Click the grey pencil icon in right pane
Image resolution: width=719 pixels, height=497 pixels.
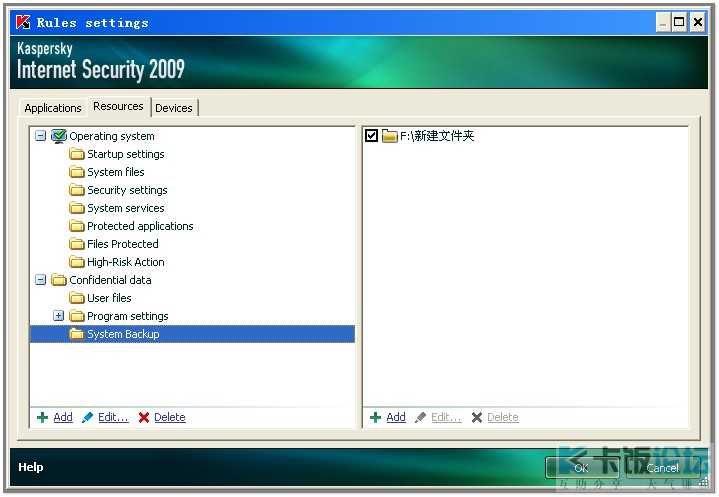pos(420,417)
